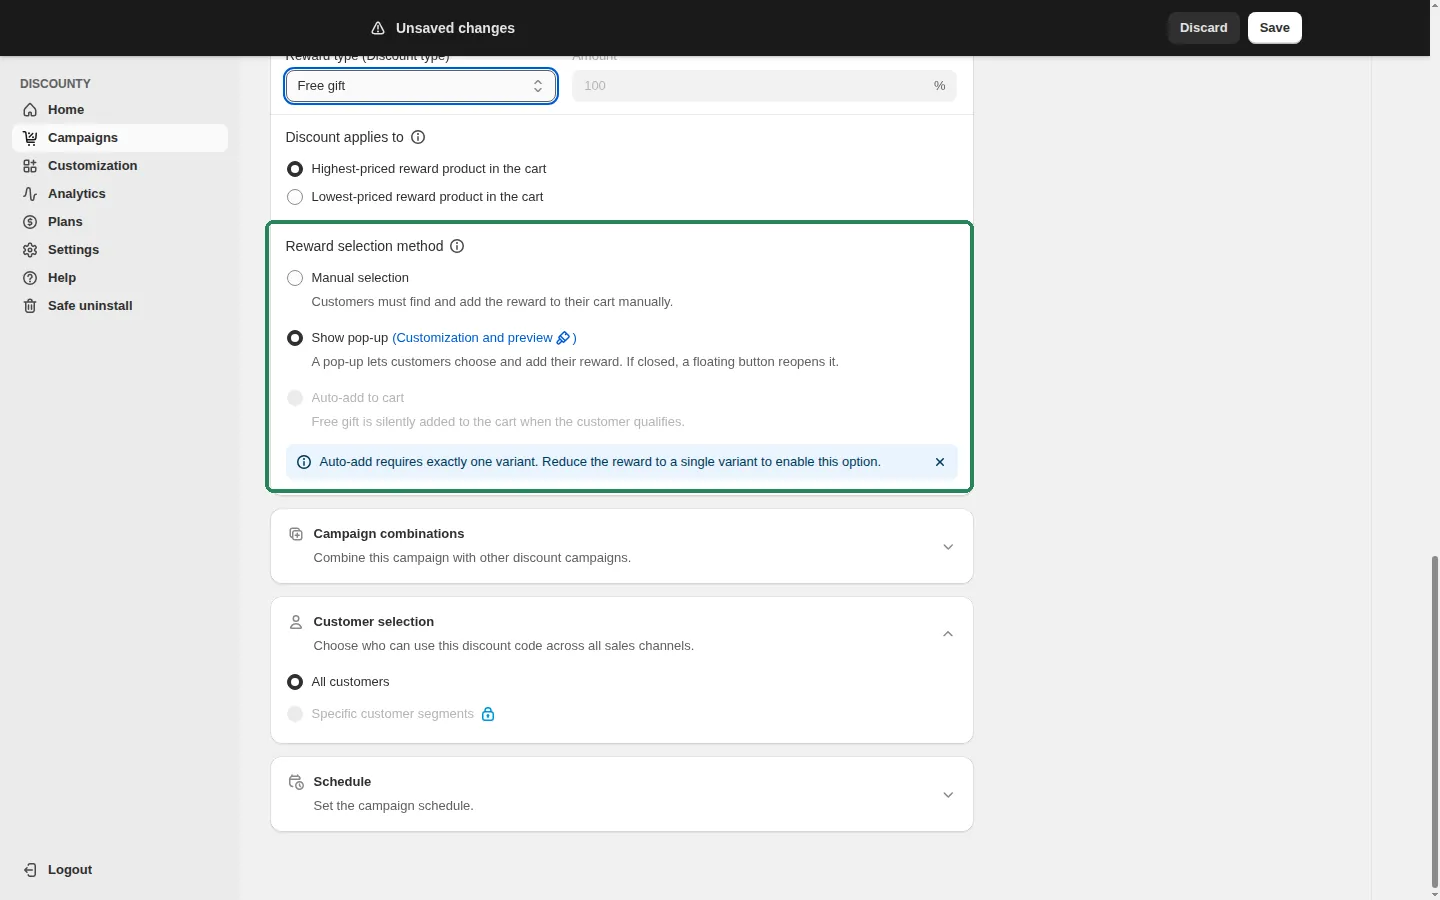Select All customers radio button
The width and height of the screenshot is (1440, 900).
point(295,682)
